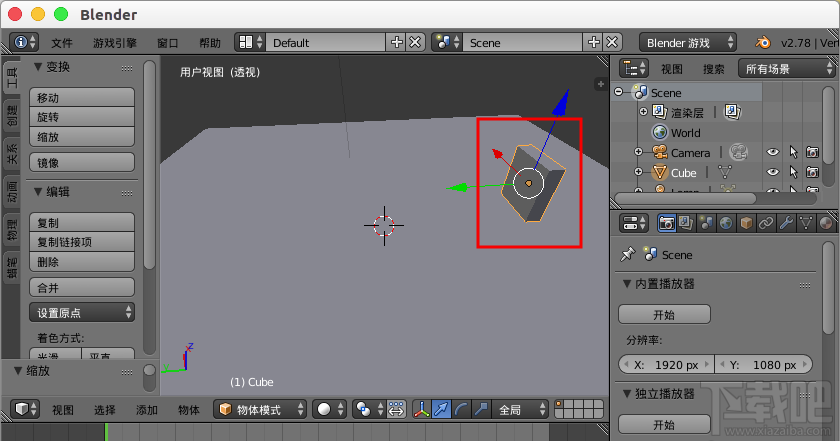Open the Info editor type selector
The width and height of the screenshot is (840, 441).
tap(25, 42)
